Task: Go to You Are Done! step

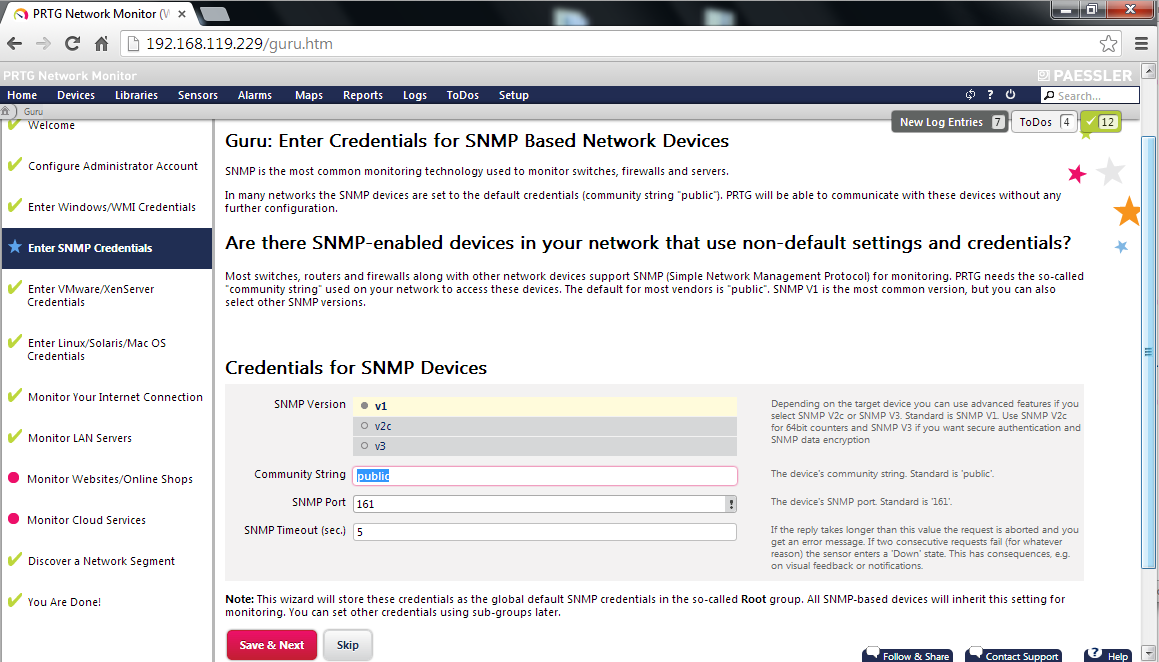Action: tap(64, 602)
